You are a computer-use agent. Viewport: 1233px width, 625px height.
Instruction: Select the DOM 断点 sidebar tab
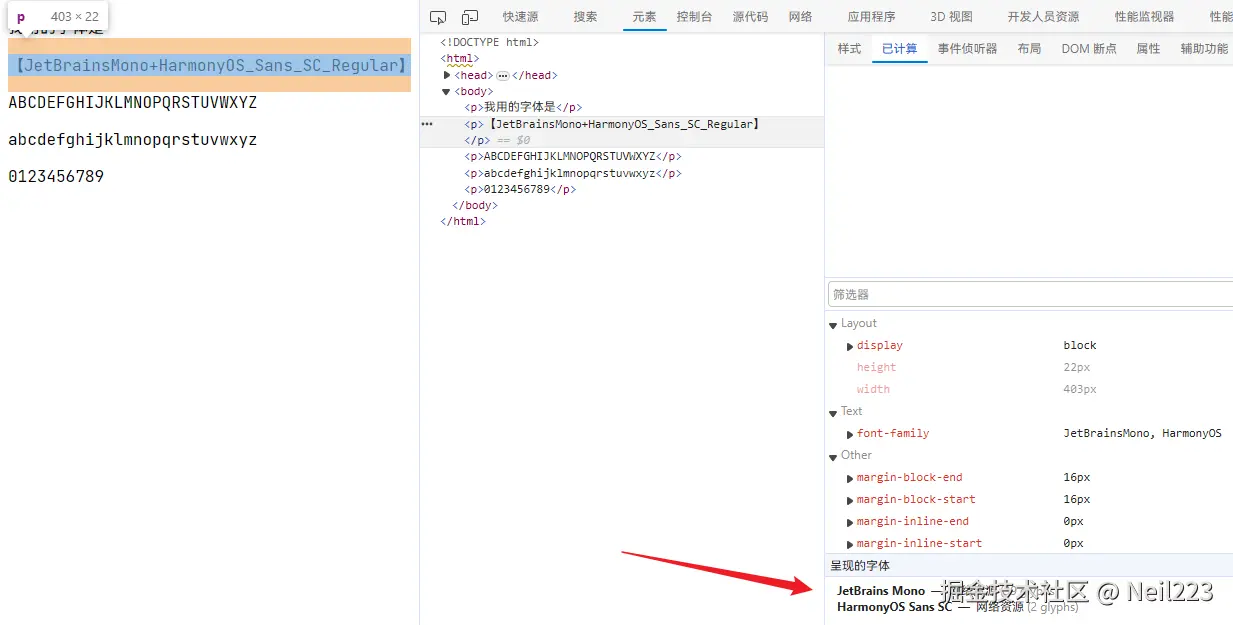(x=1089, y=49)
